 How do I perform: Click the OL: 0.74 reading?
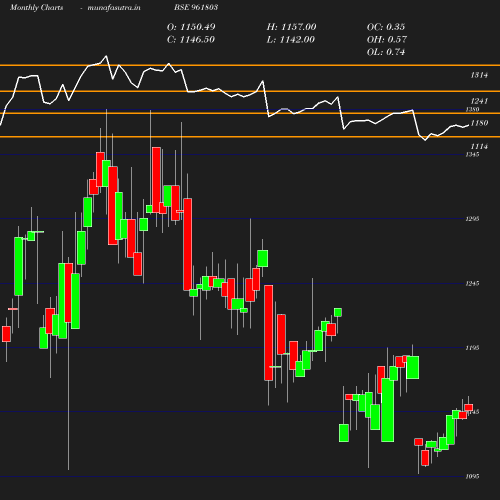pyautogui.click(x=386, y=52)
